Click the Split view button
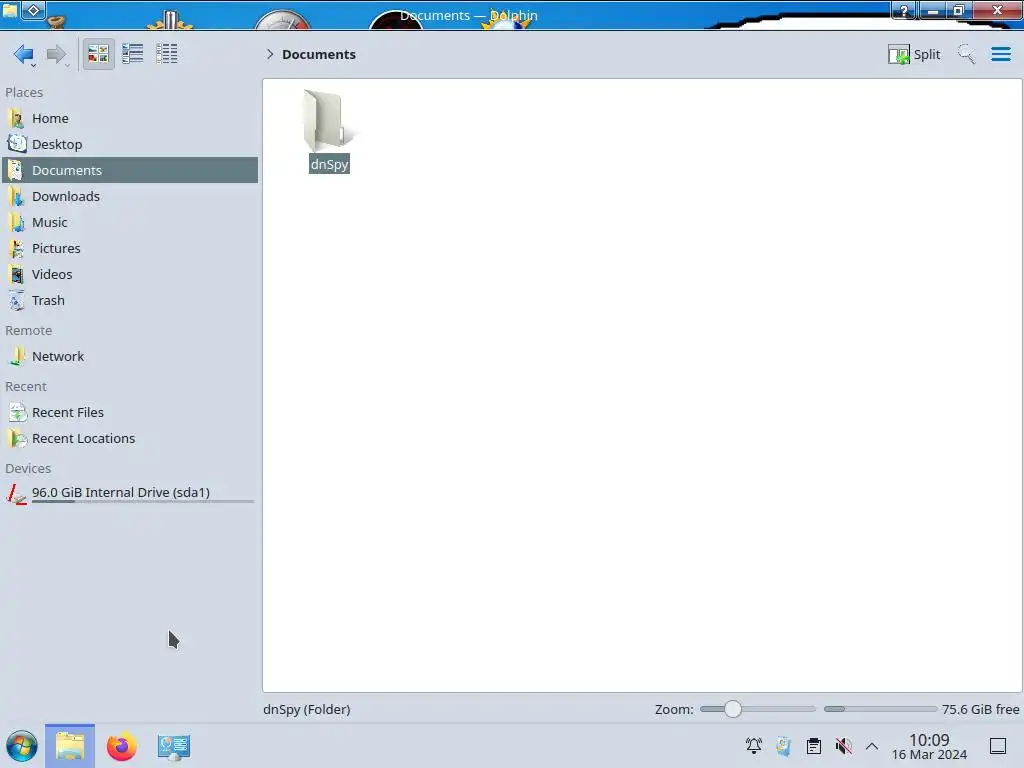 (x=914, y=54)
